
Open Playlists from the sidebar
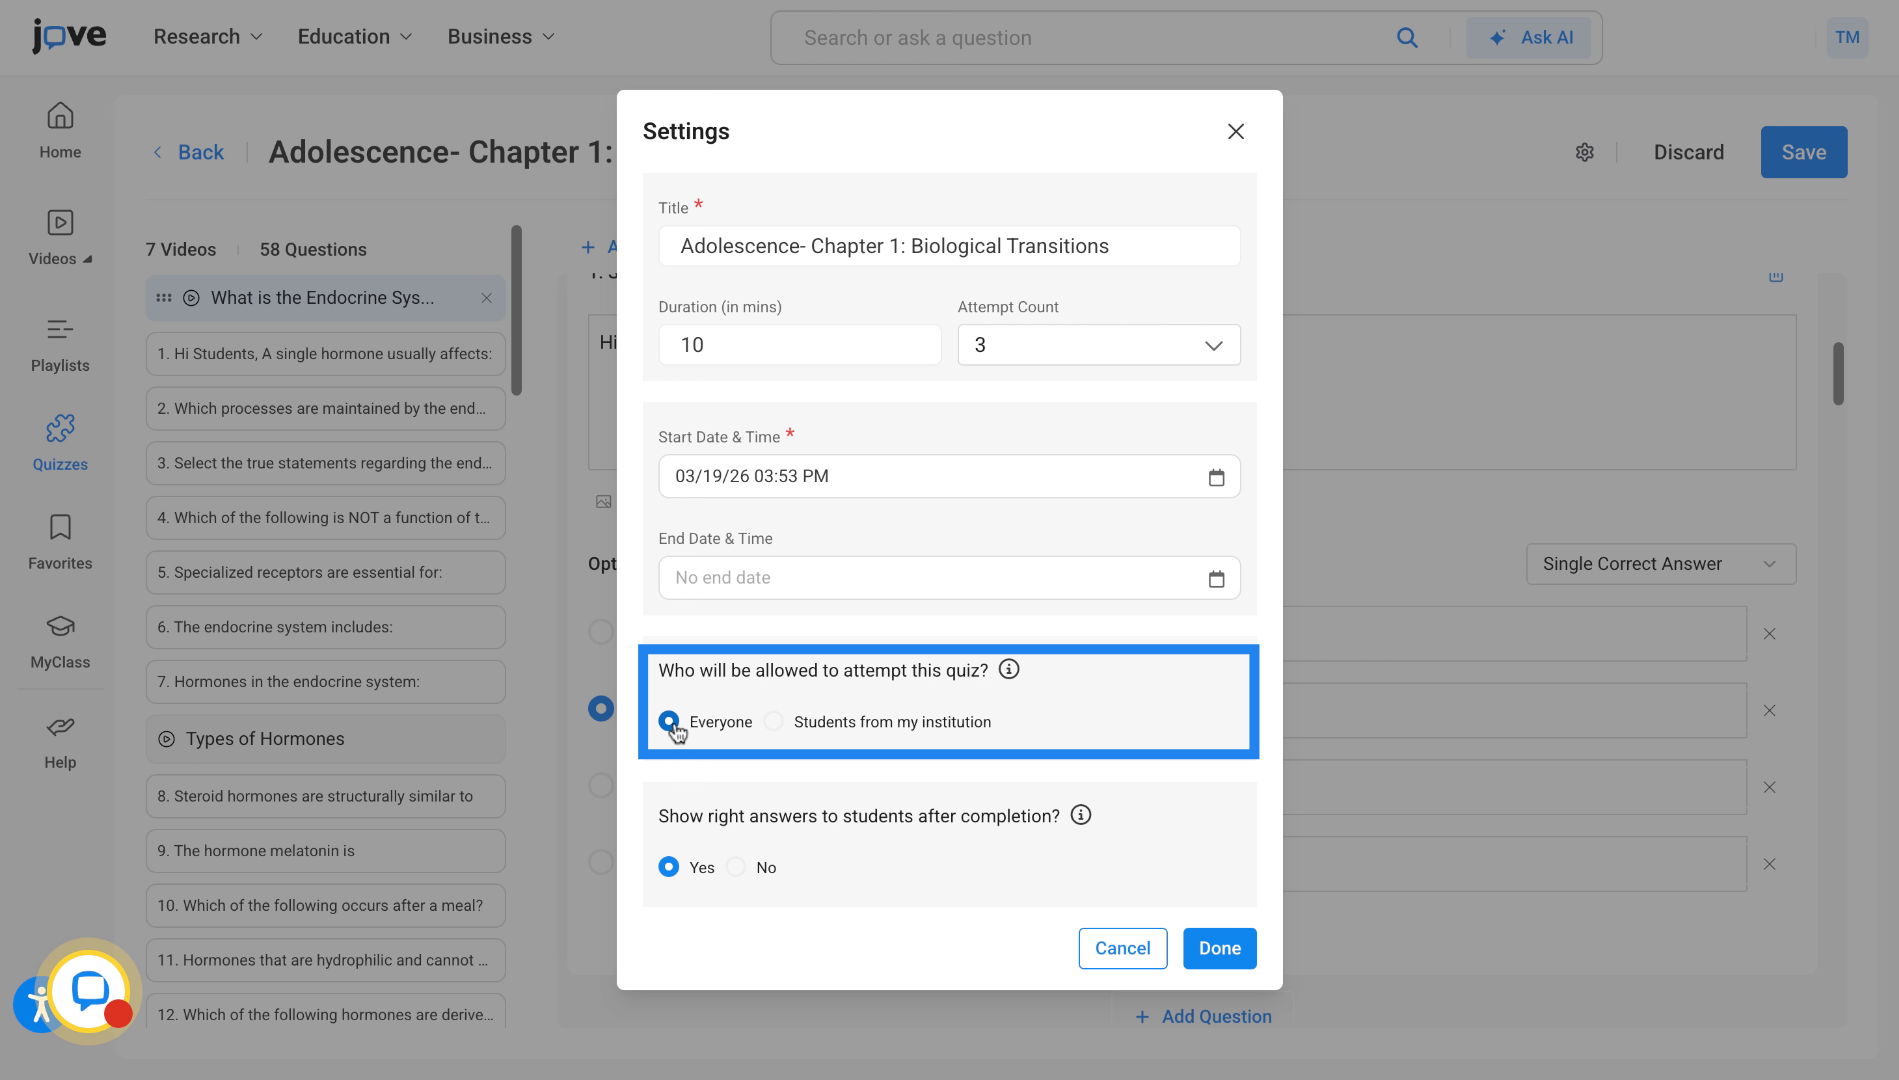(x=60, y=344)
